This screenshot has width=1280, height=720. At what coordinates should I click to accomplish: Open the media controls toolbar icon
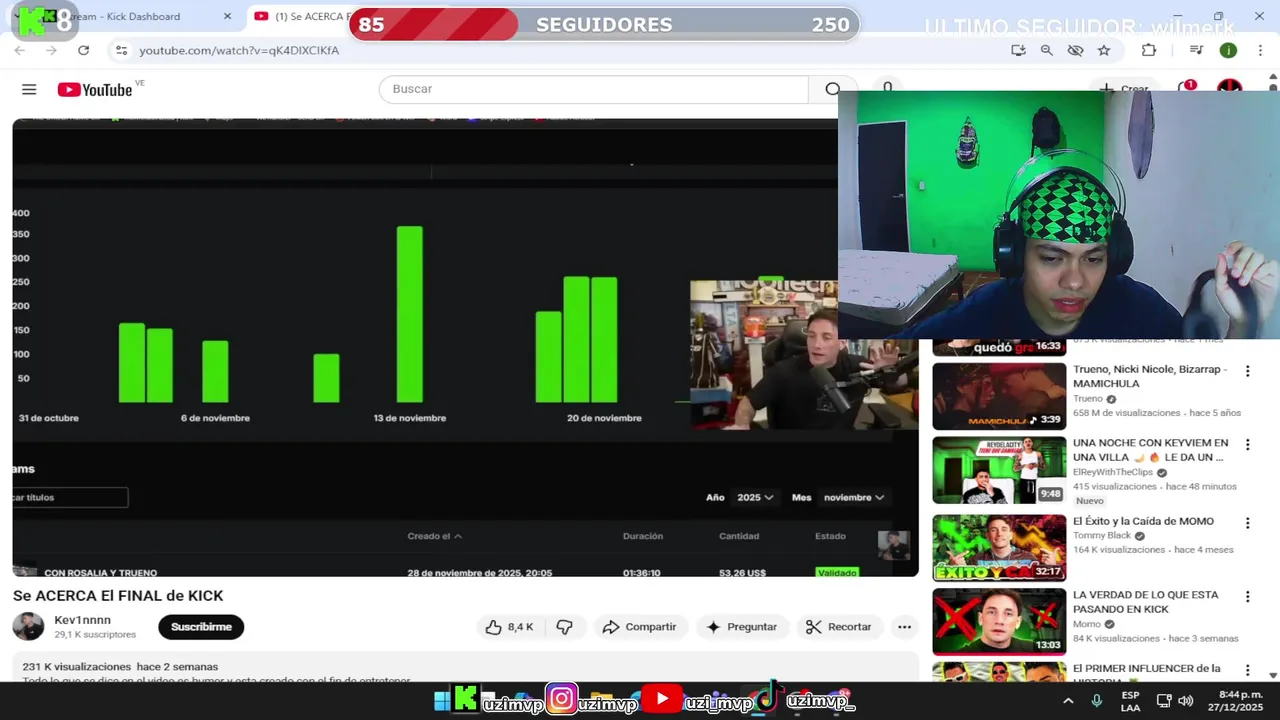point(1196,50)
